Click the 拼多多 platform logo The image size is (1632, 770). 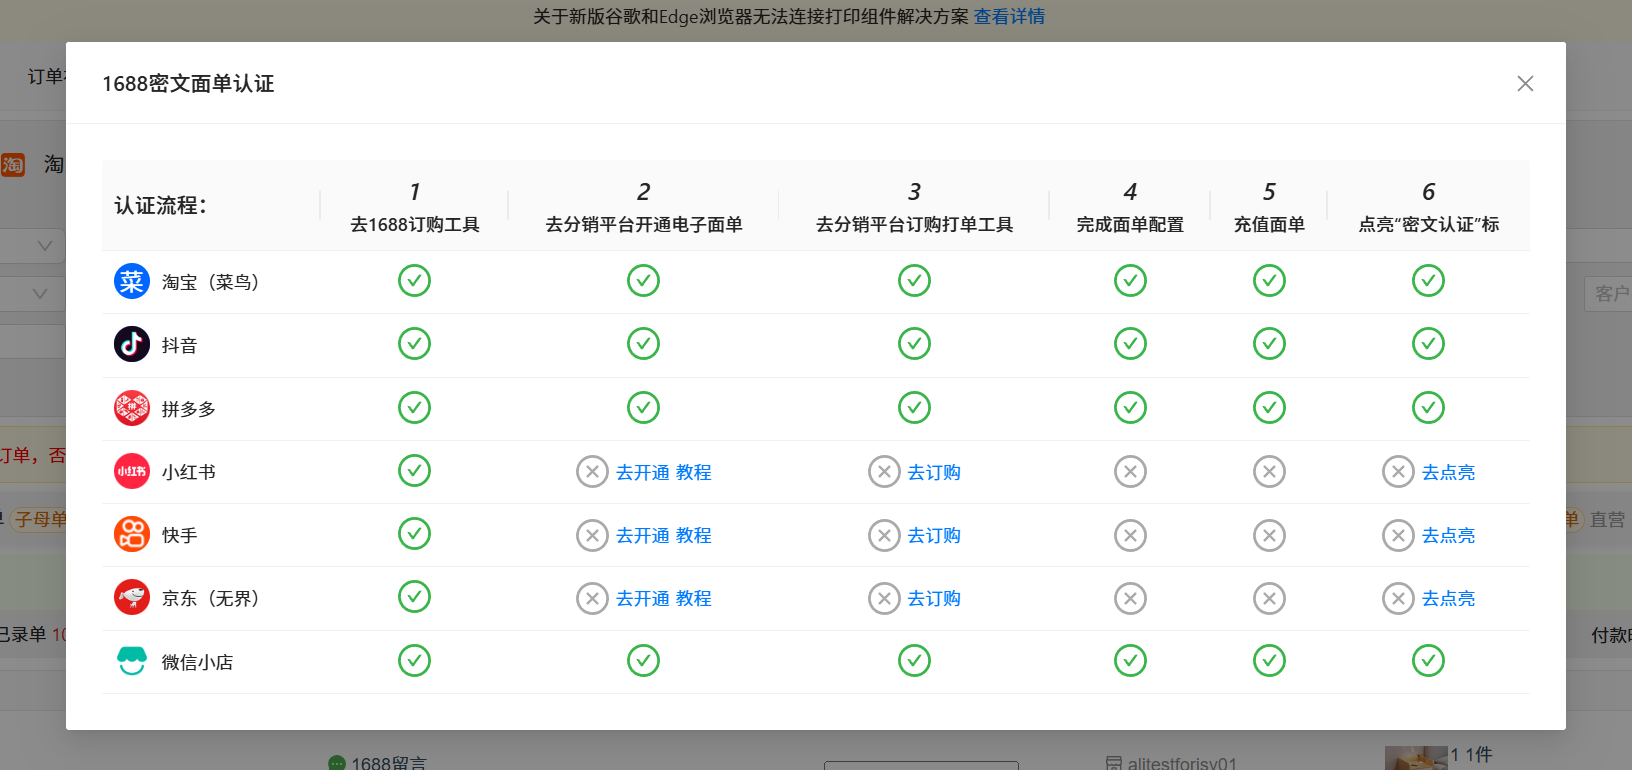point(132,408)
